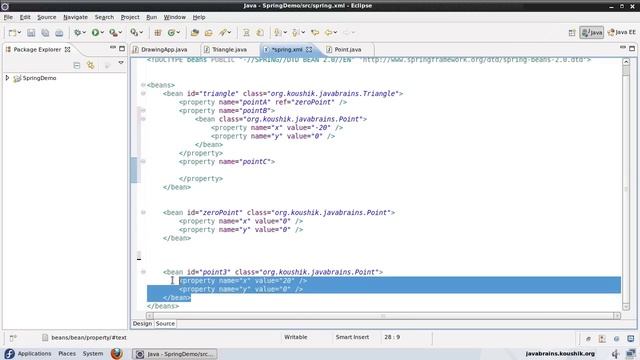
Task: Open the Run dropdown arrow
Action: [102, 33]
